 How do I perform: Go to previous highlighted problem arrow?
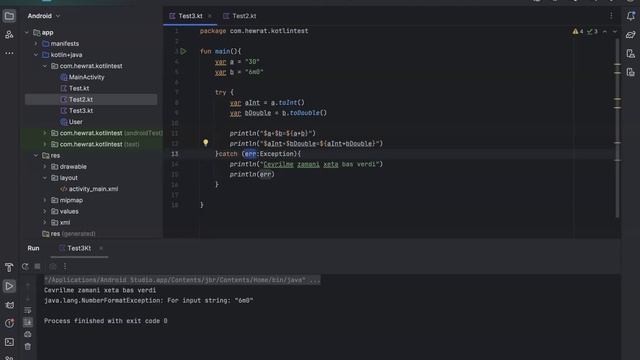(x=605, y=31)
